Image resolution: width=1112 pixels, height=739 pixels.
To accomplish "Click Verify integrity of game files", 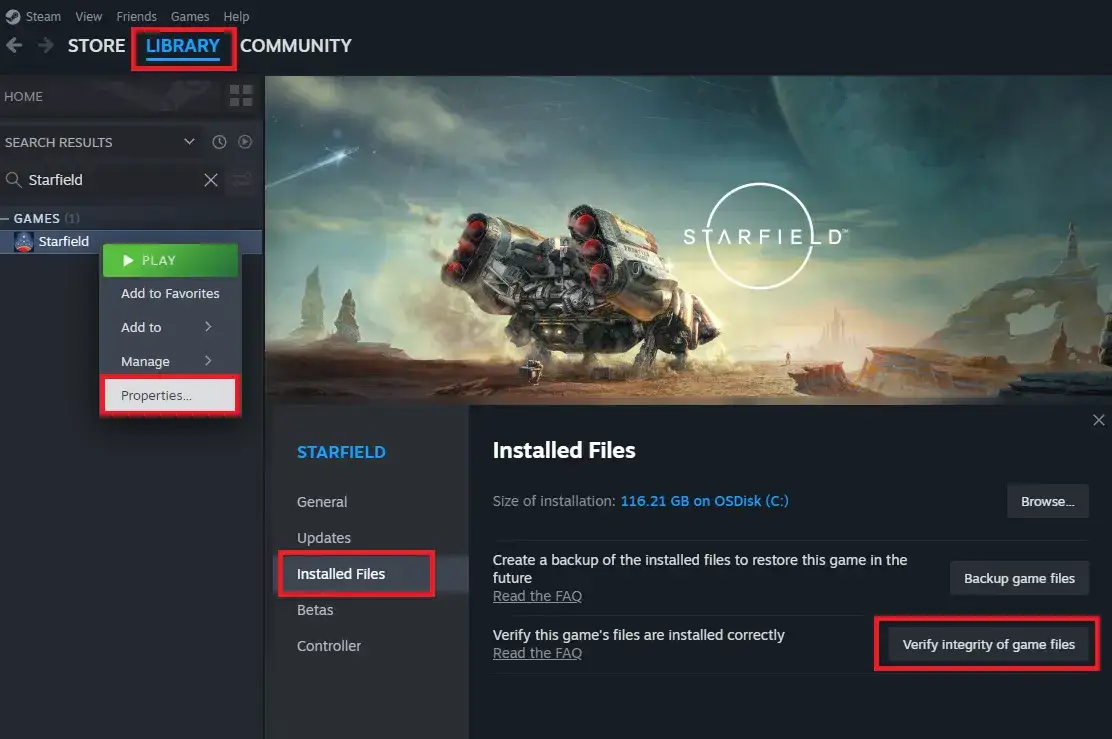I will tap(986, 644).
